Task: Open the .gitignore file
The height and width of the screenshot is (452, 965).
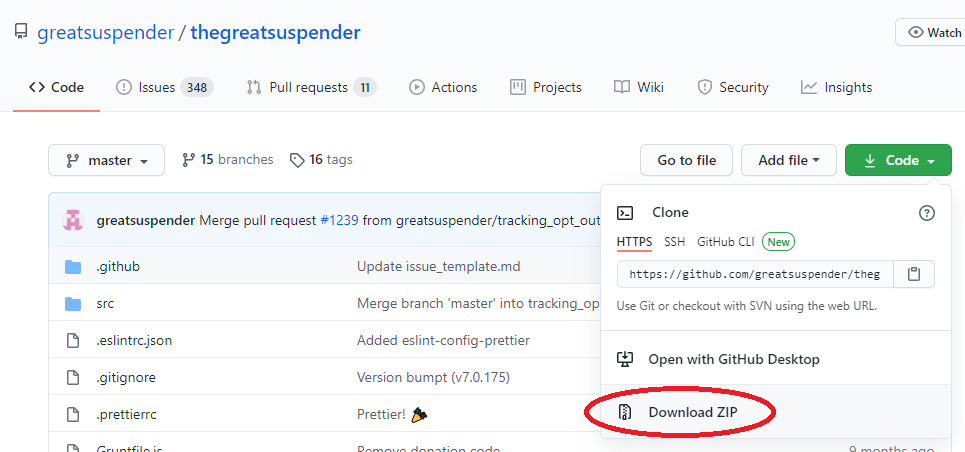Action: [x=126, y=377]
